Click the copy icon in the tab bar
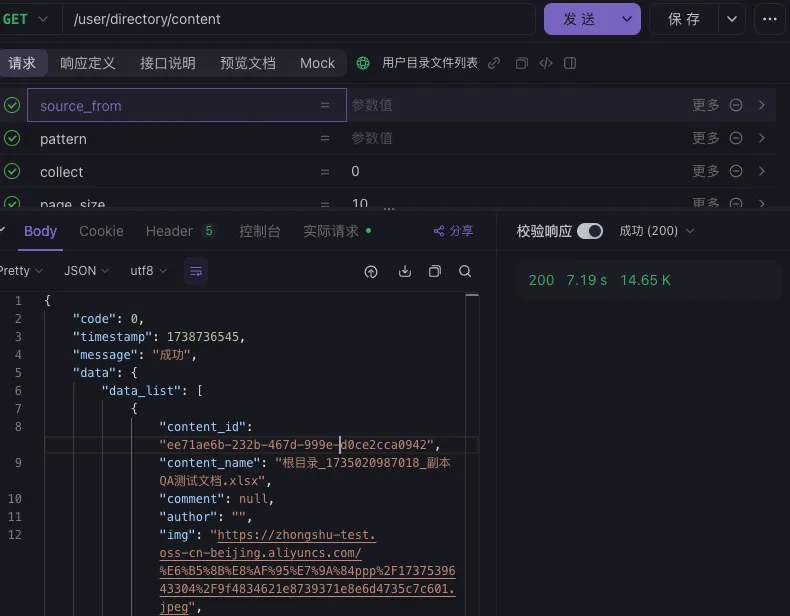790x616 pixels. (x=522, y=63)
